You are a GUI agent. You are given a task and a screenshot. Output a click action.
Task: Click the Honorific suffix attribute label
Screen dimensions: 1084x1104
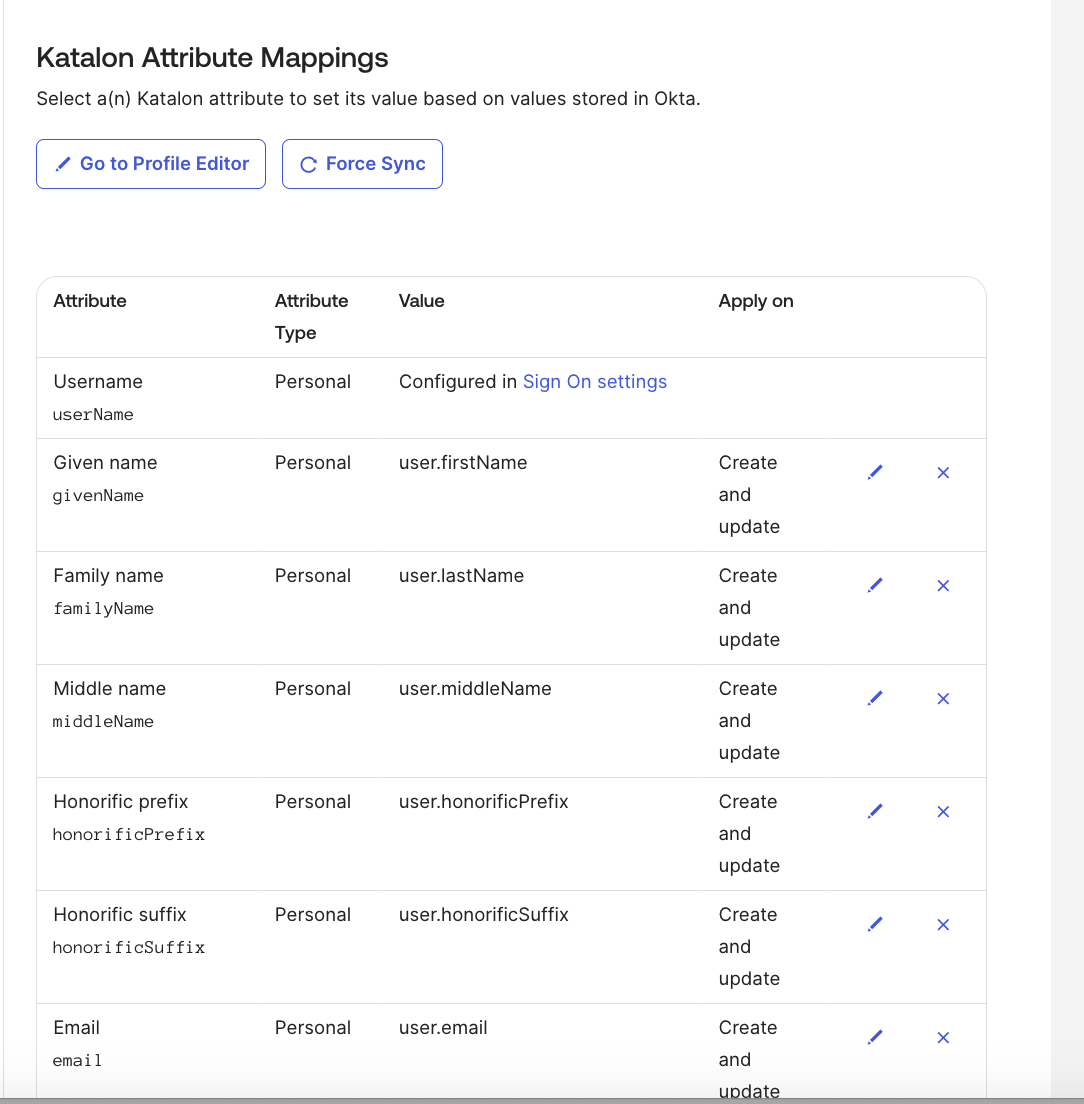click(x=120, y=915)
